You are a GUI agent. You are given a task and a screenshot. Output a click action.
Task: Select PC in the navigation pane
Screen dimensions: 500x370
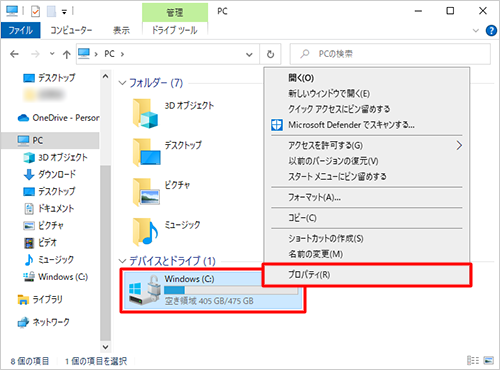pos(50,140)
